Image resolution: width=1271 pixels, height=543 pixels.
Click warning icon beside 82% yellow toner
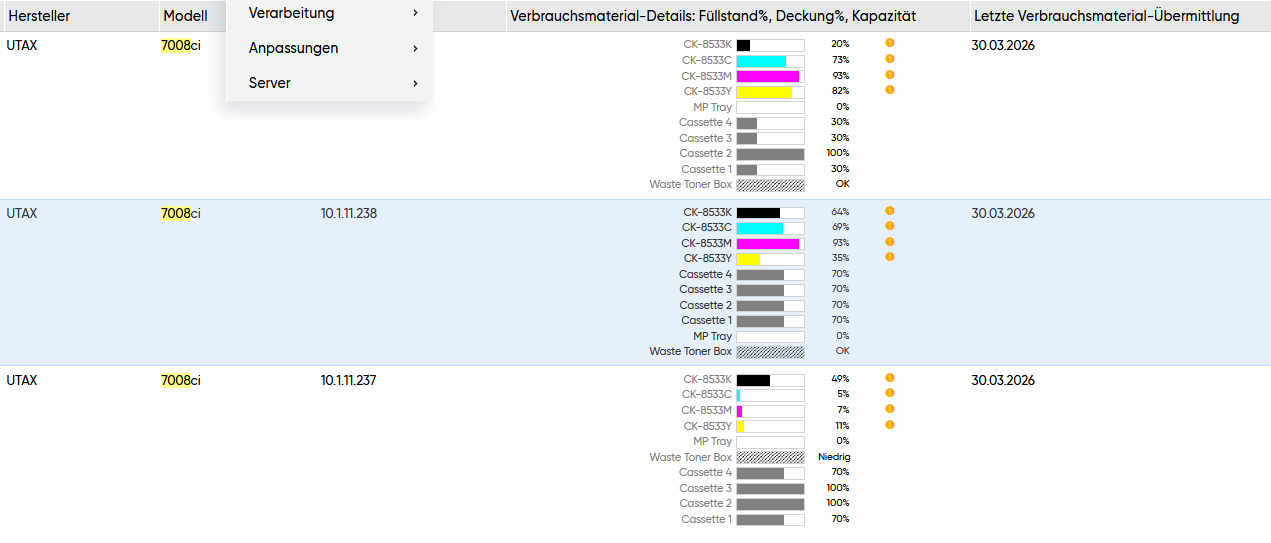[x=889, y=90]
